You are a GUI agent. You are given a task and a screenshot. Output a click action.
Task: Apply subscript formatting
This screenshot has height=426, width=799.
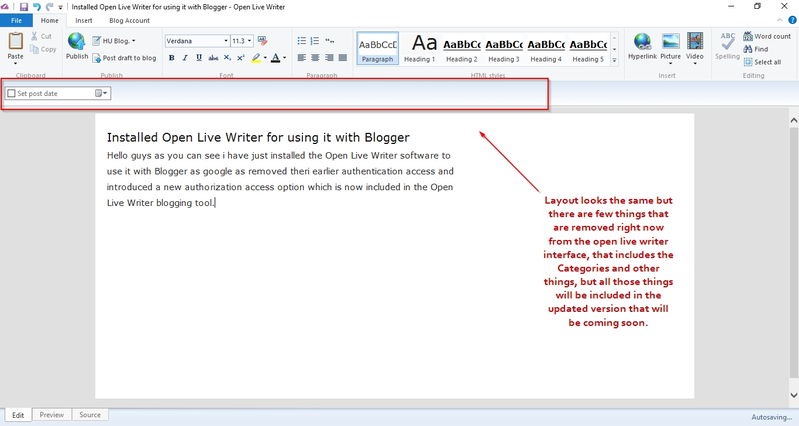[x=227, y=58]
